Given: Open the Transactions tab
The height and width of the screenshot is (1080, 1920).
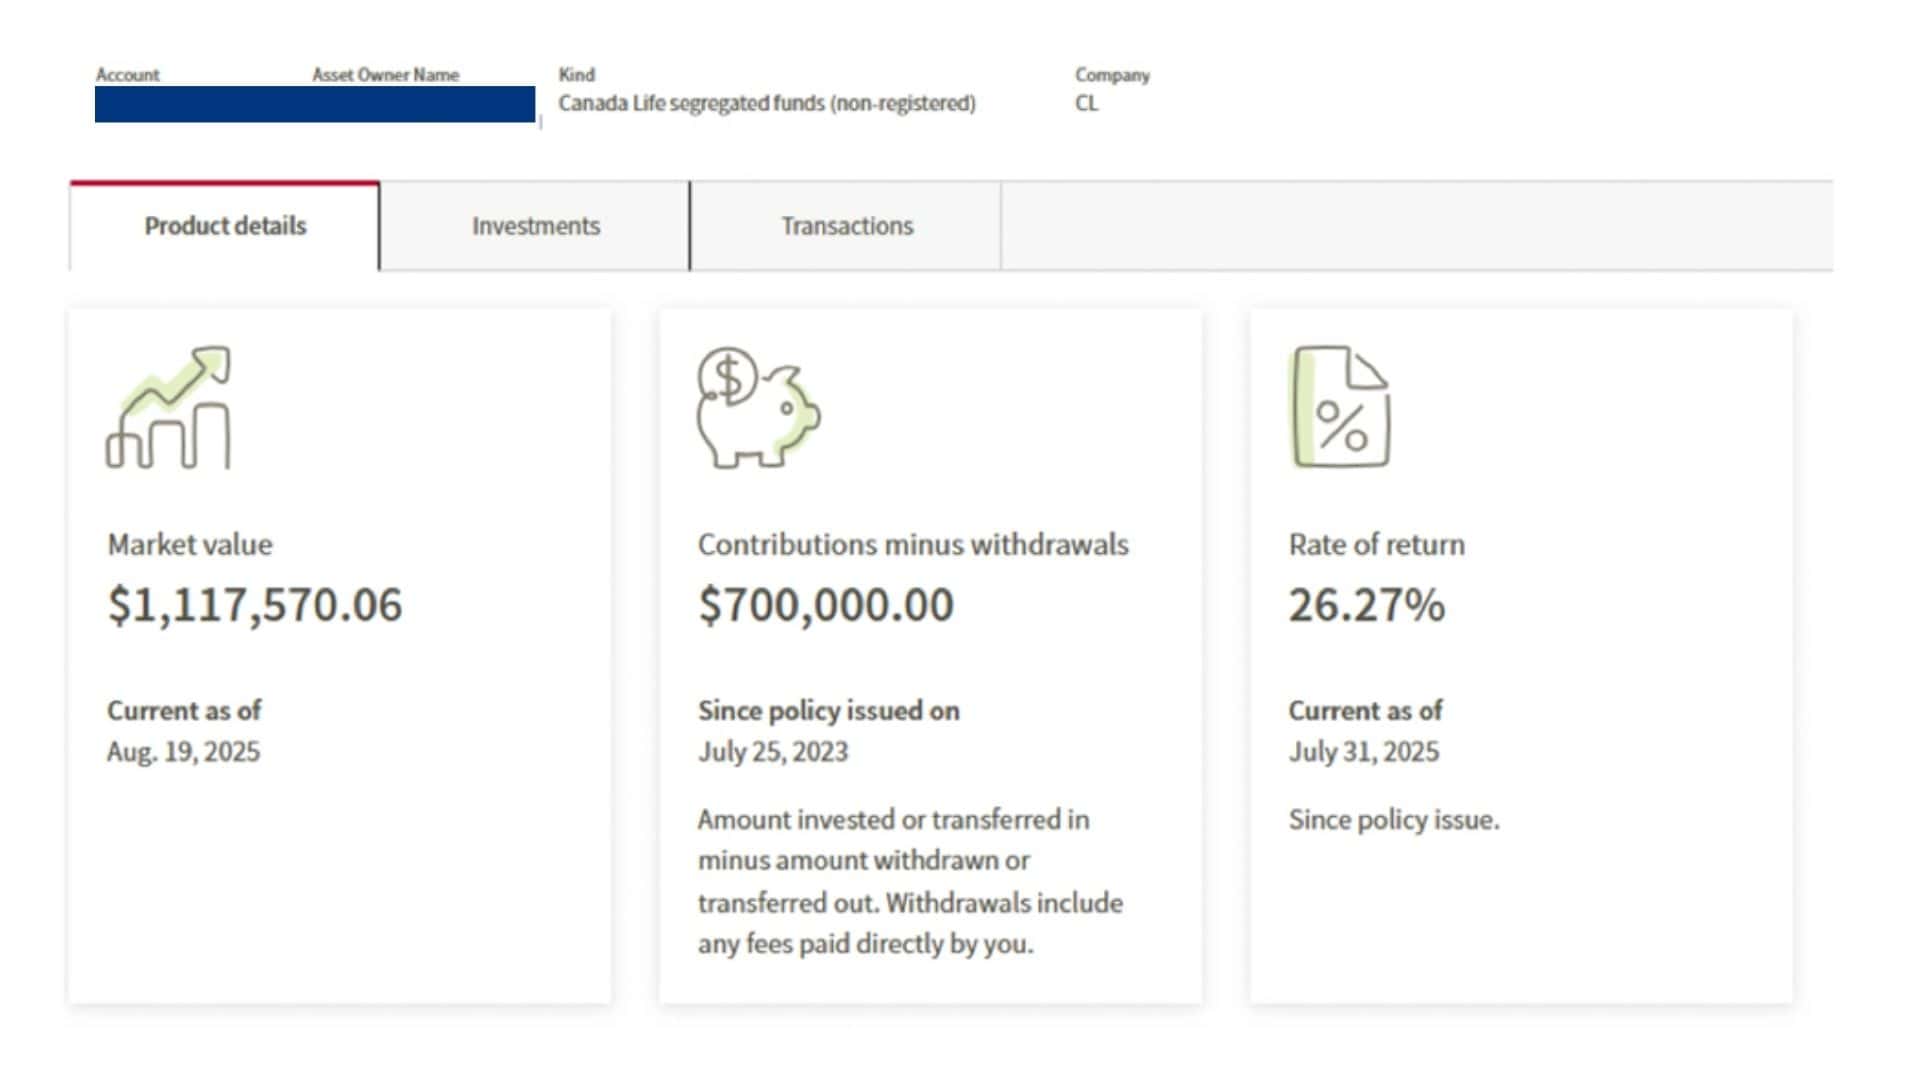Looking at the screenshot, I should (846, 226).
